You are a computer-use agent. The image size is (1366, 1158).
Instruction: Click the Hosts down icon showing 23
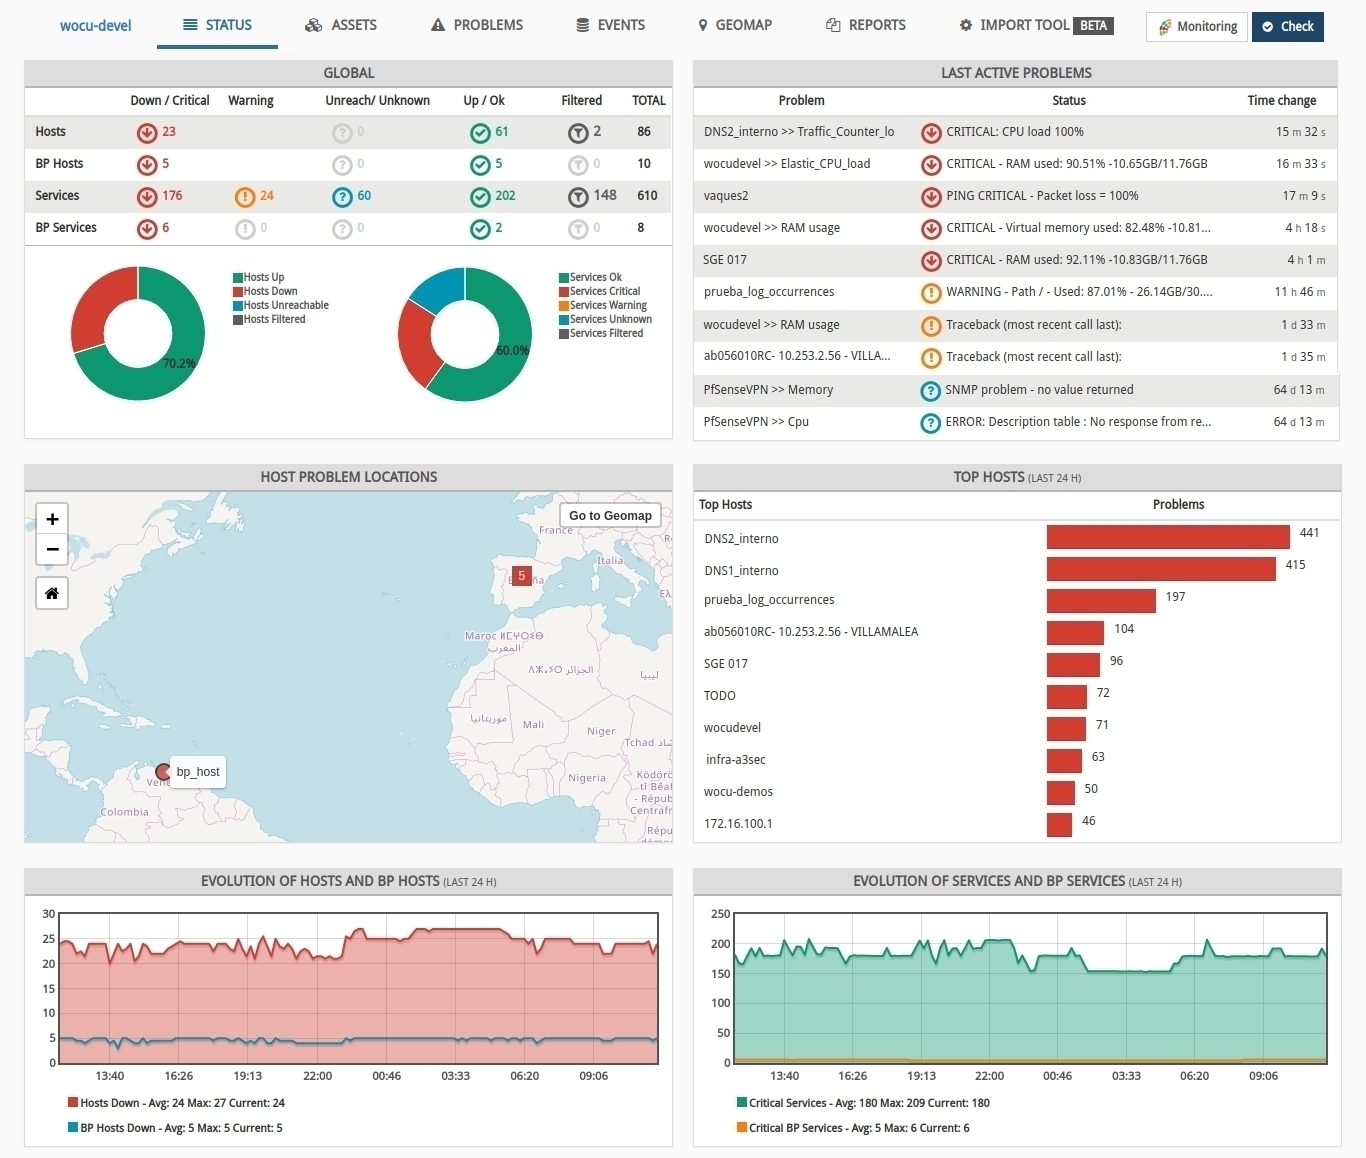point(147,132)
